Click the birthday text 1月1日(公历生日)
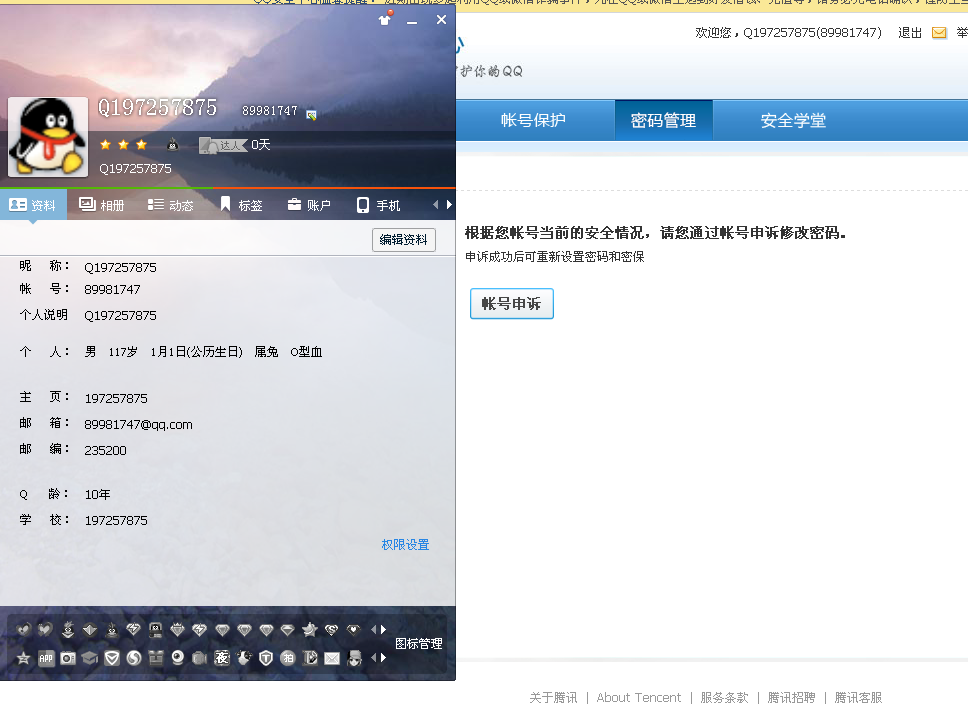The height and width of the screenshot is (710, 968). click(196, 352)
